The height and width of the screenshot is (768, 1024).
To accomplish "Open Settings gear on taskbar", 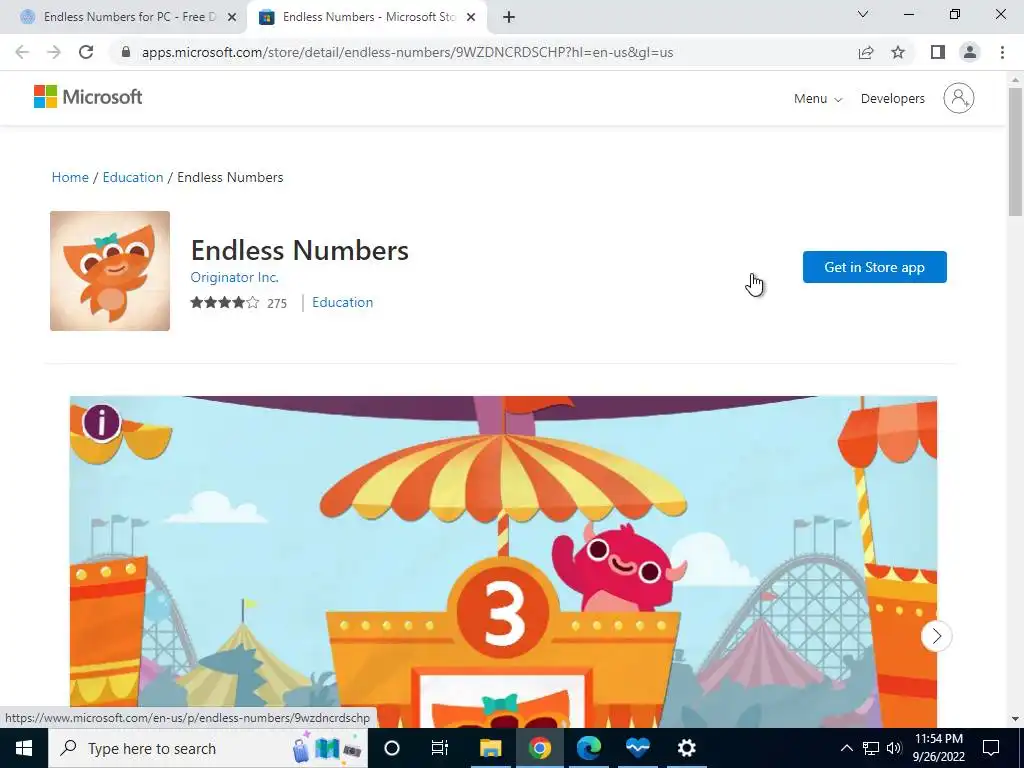I will pyautogui.click(x=686, y=748).
